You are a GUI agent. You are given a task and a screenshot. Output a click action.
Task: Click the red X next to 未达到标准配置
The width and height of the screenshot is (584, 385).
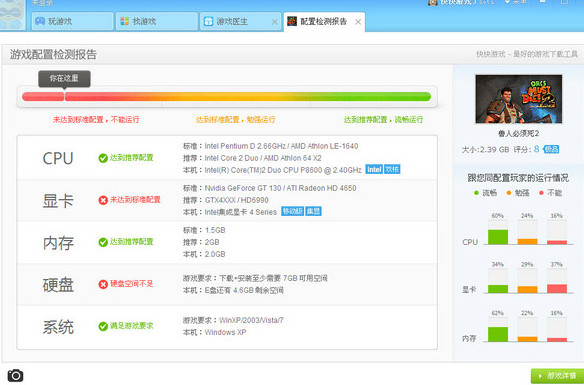103,200
